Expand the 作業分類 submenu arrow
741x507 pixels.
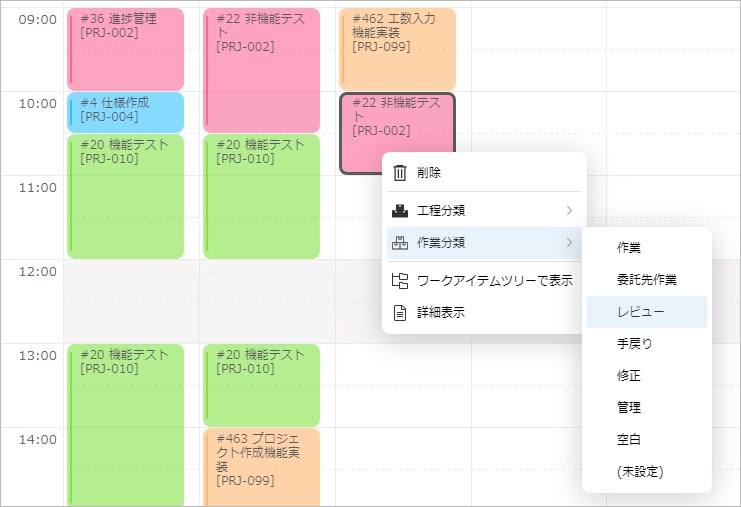pos(569,243)
